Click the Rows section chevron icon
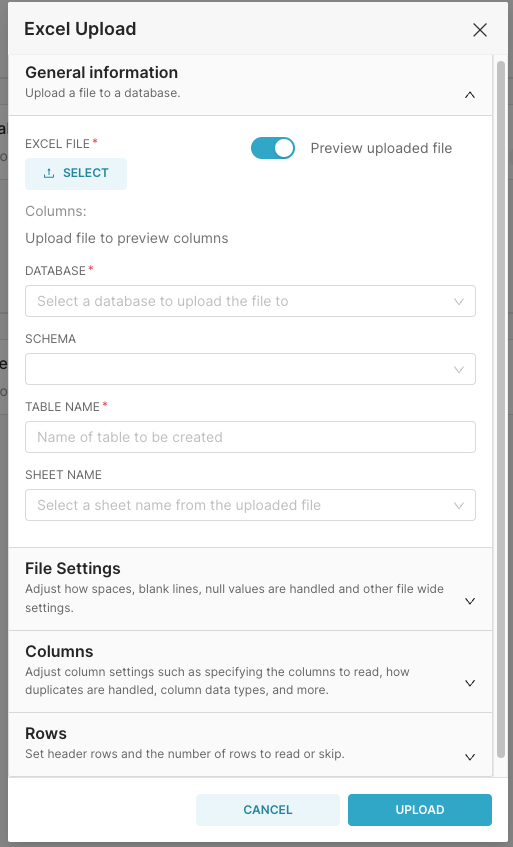513x847 pixels. pos(470,757)
